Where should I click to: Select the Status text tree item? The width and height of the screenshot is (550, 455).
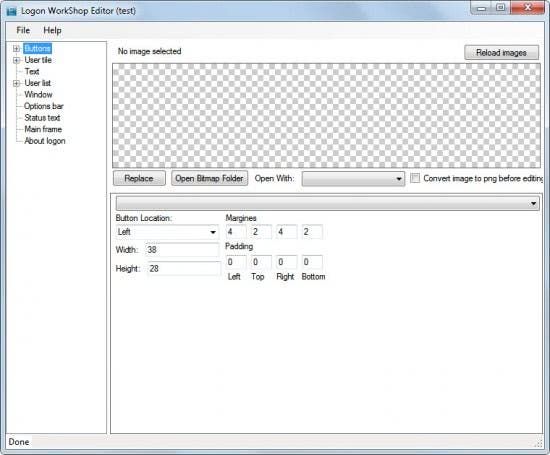pos(42,118)
